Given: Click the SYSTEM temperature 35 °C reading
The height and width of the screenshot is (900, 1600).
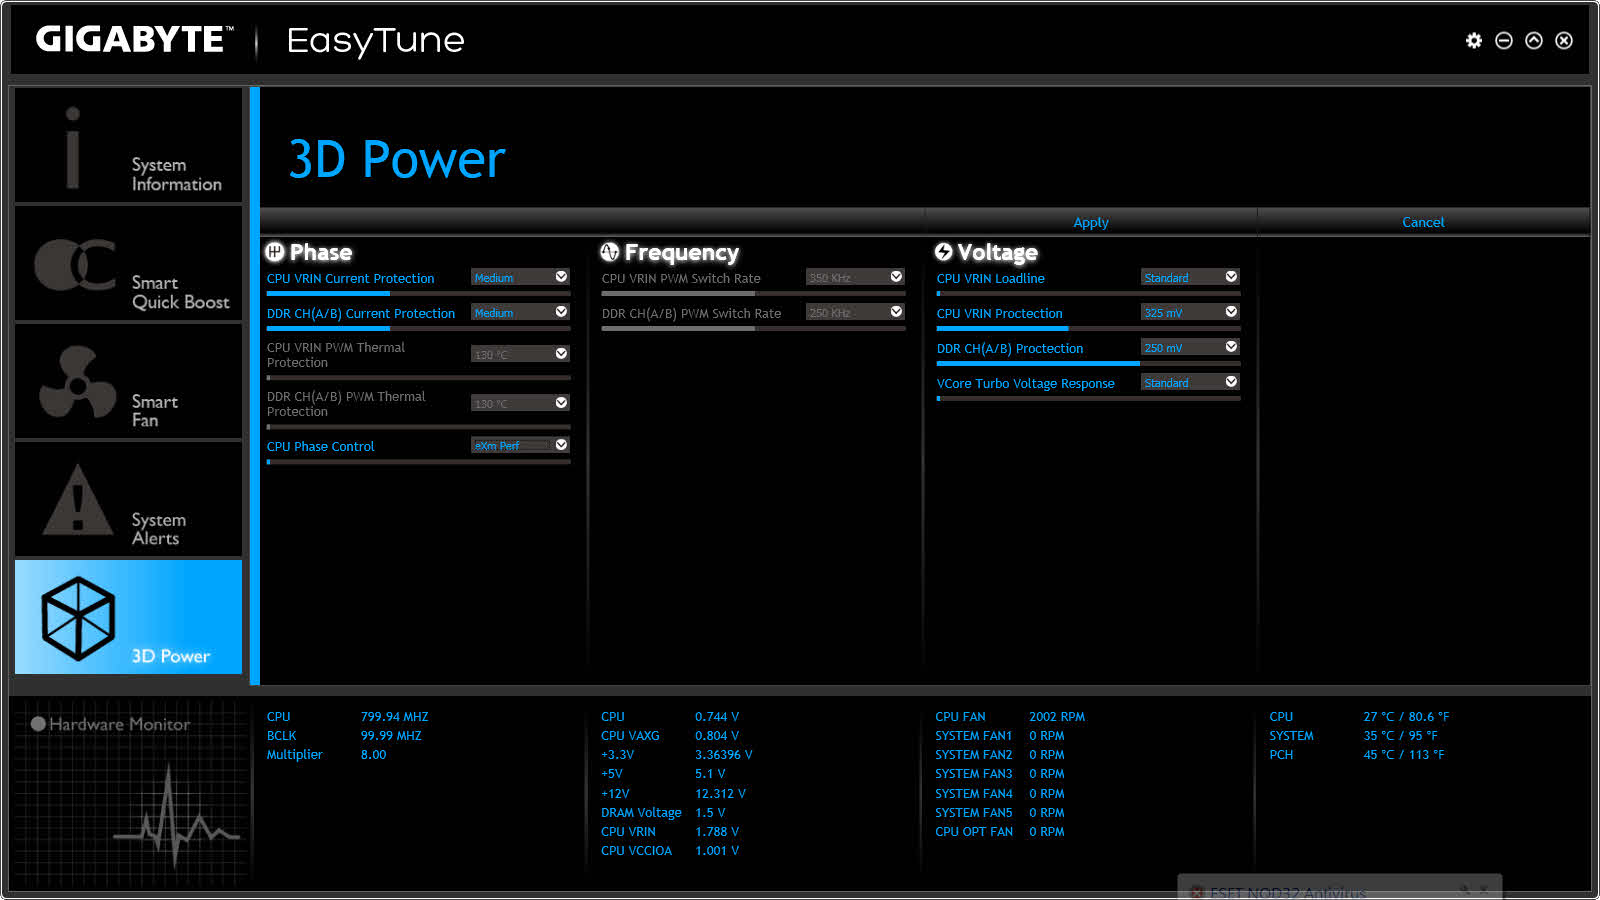Looking at the screenshot, I should 1400,736.
